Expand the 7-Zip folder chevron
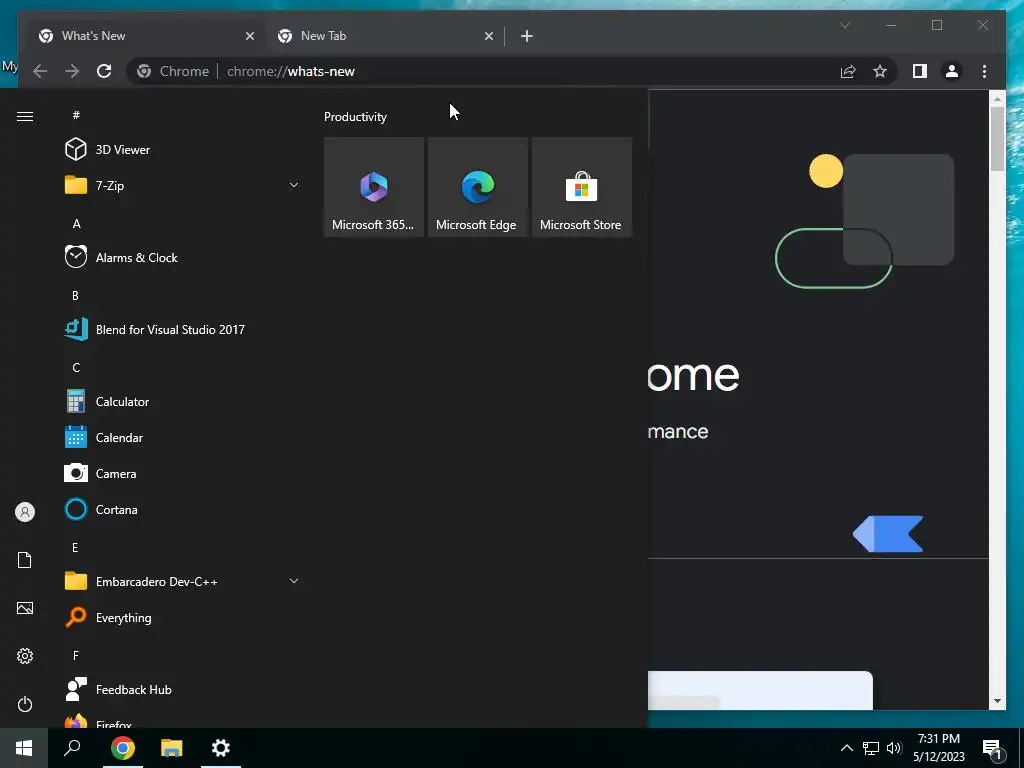The image size is (1024, 768). [294, 185]
